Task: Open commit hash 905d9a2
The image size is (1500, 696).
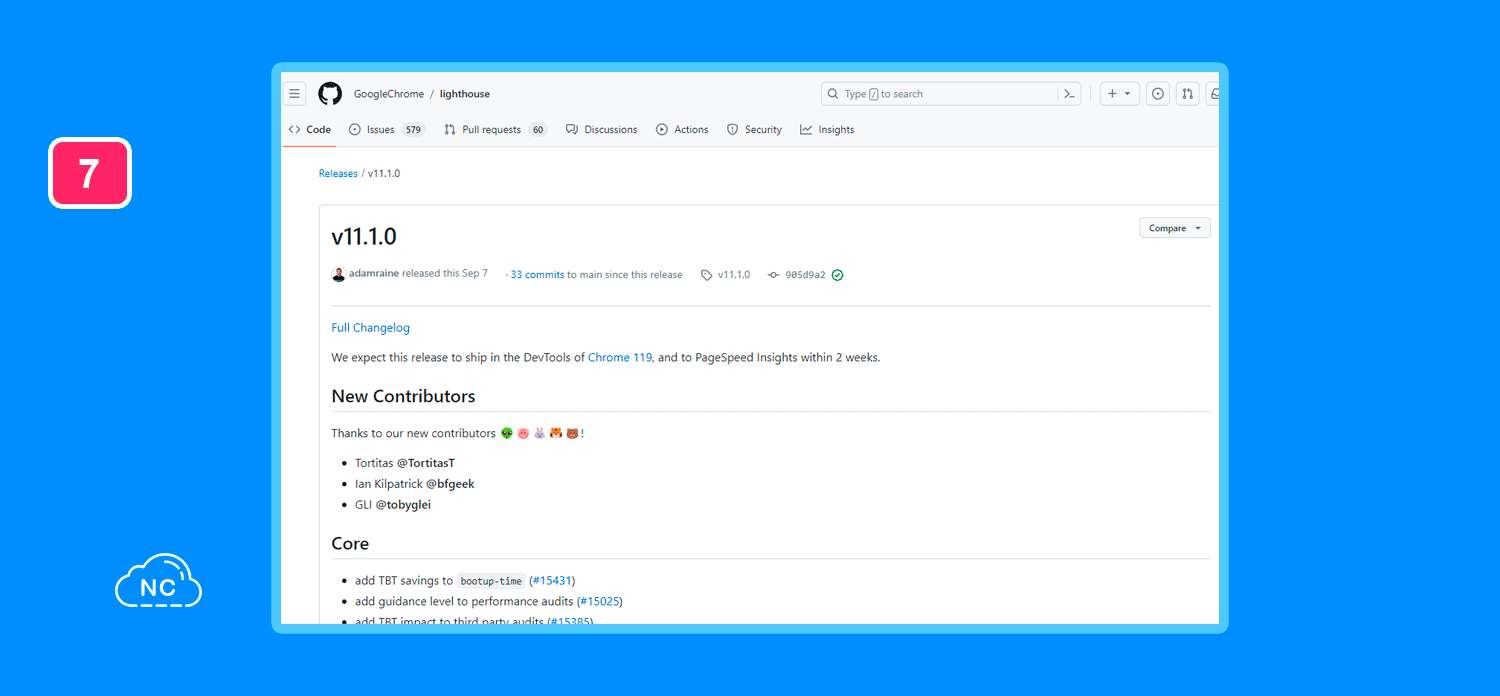Action: 805,275
